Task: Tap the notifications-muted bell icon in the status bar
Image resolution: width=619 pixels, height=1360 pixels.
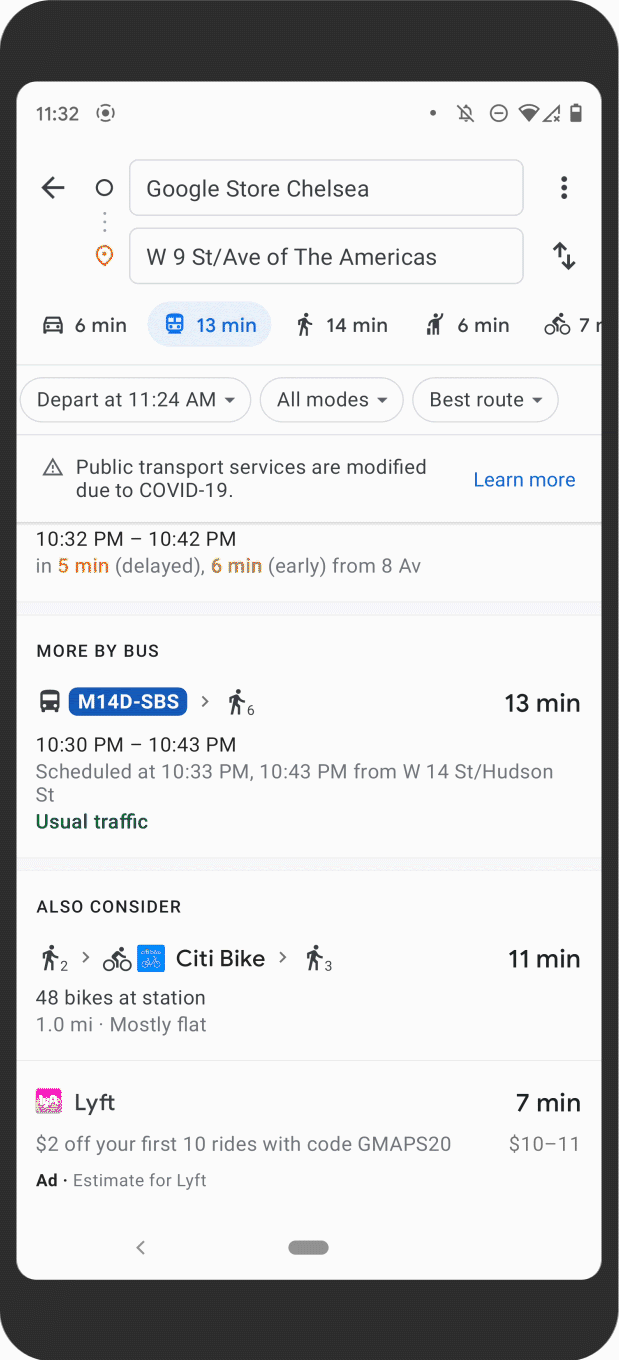Action: (x=465, y=113)
